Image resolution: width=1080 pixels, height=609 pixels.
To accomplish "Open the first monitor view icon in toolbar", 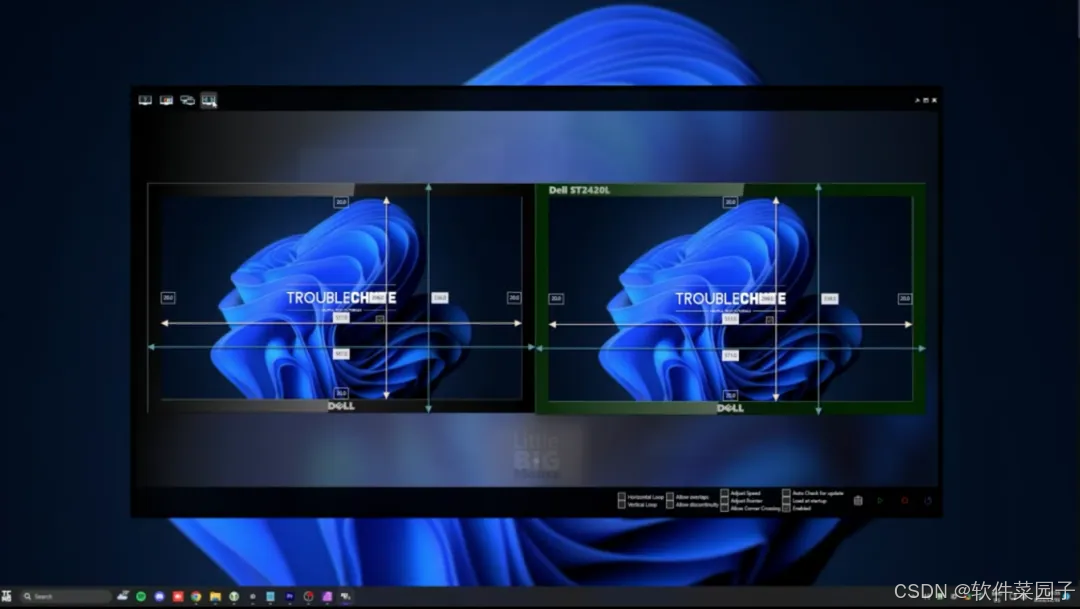I will 145,101.
